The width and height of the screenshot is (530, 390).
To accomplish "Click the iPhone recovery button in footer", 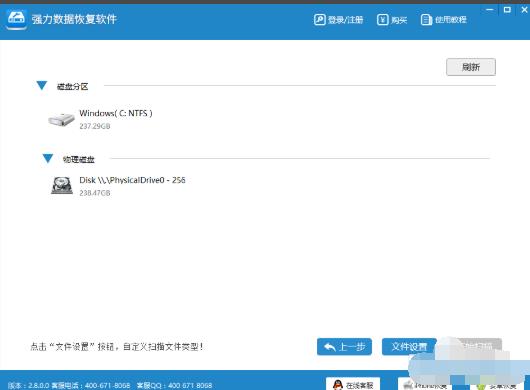I will click(x=425, y=384).
